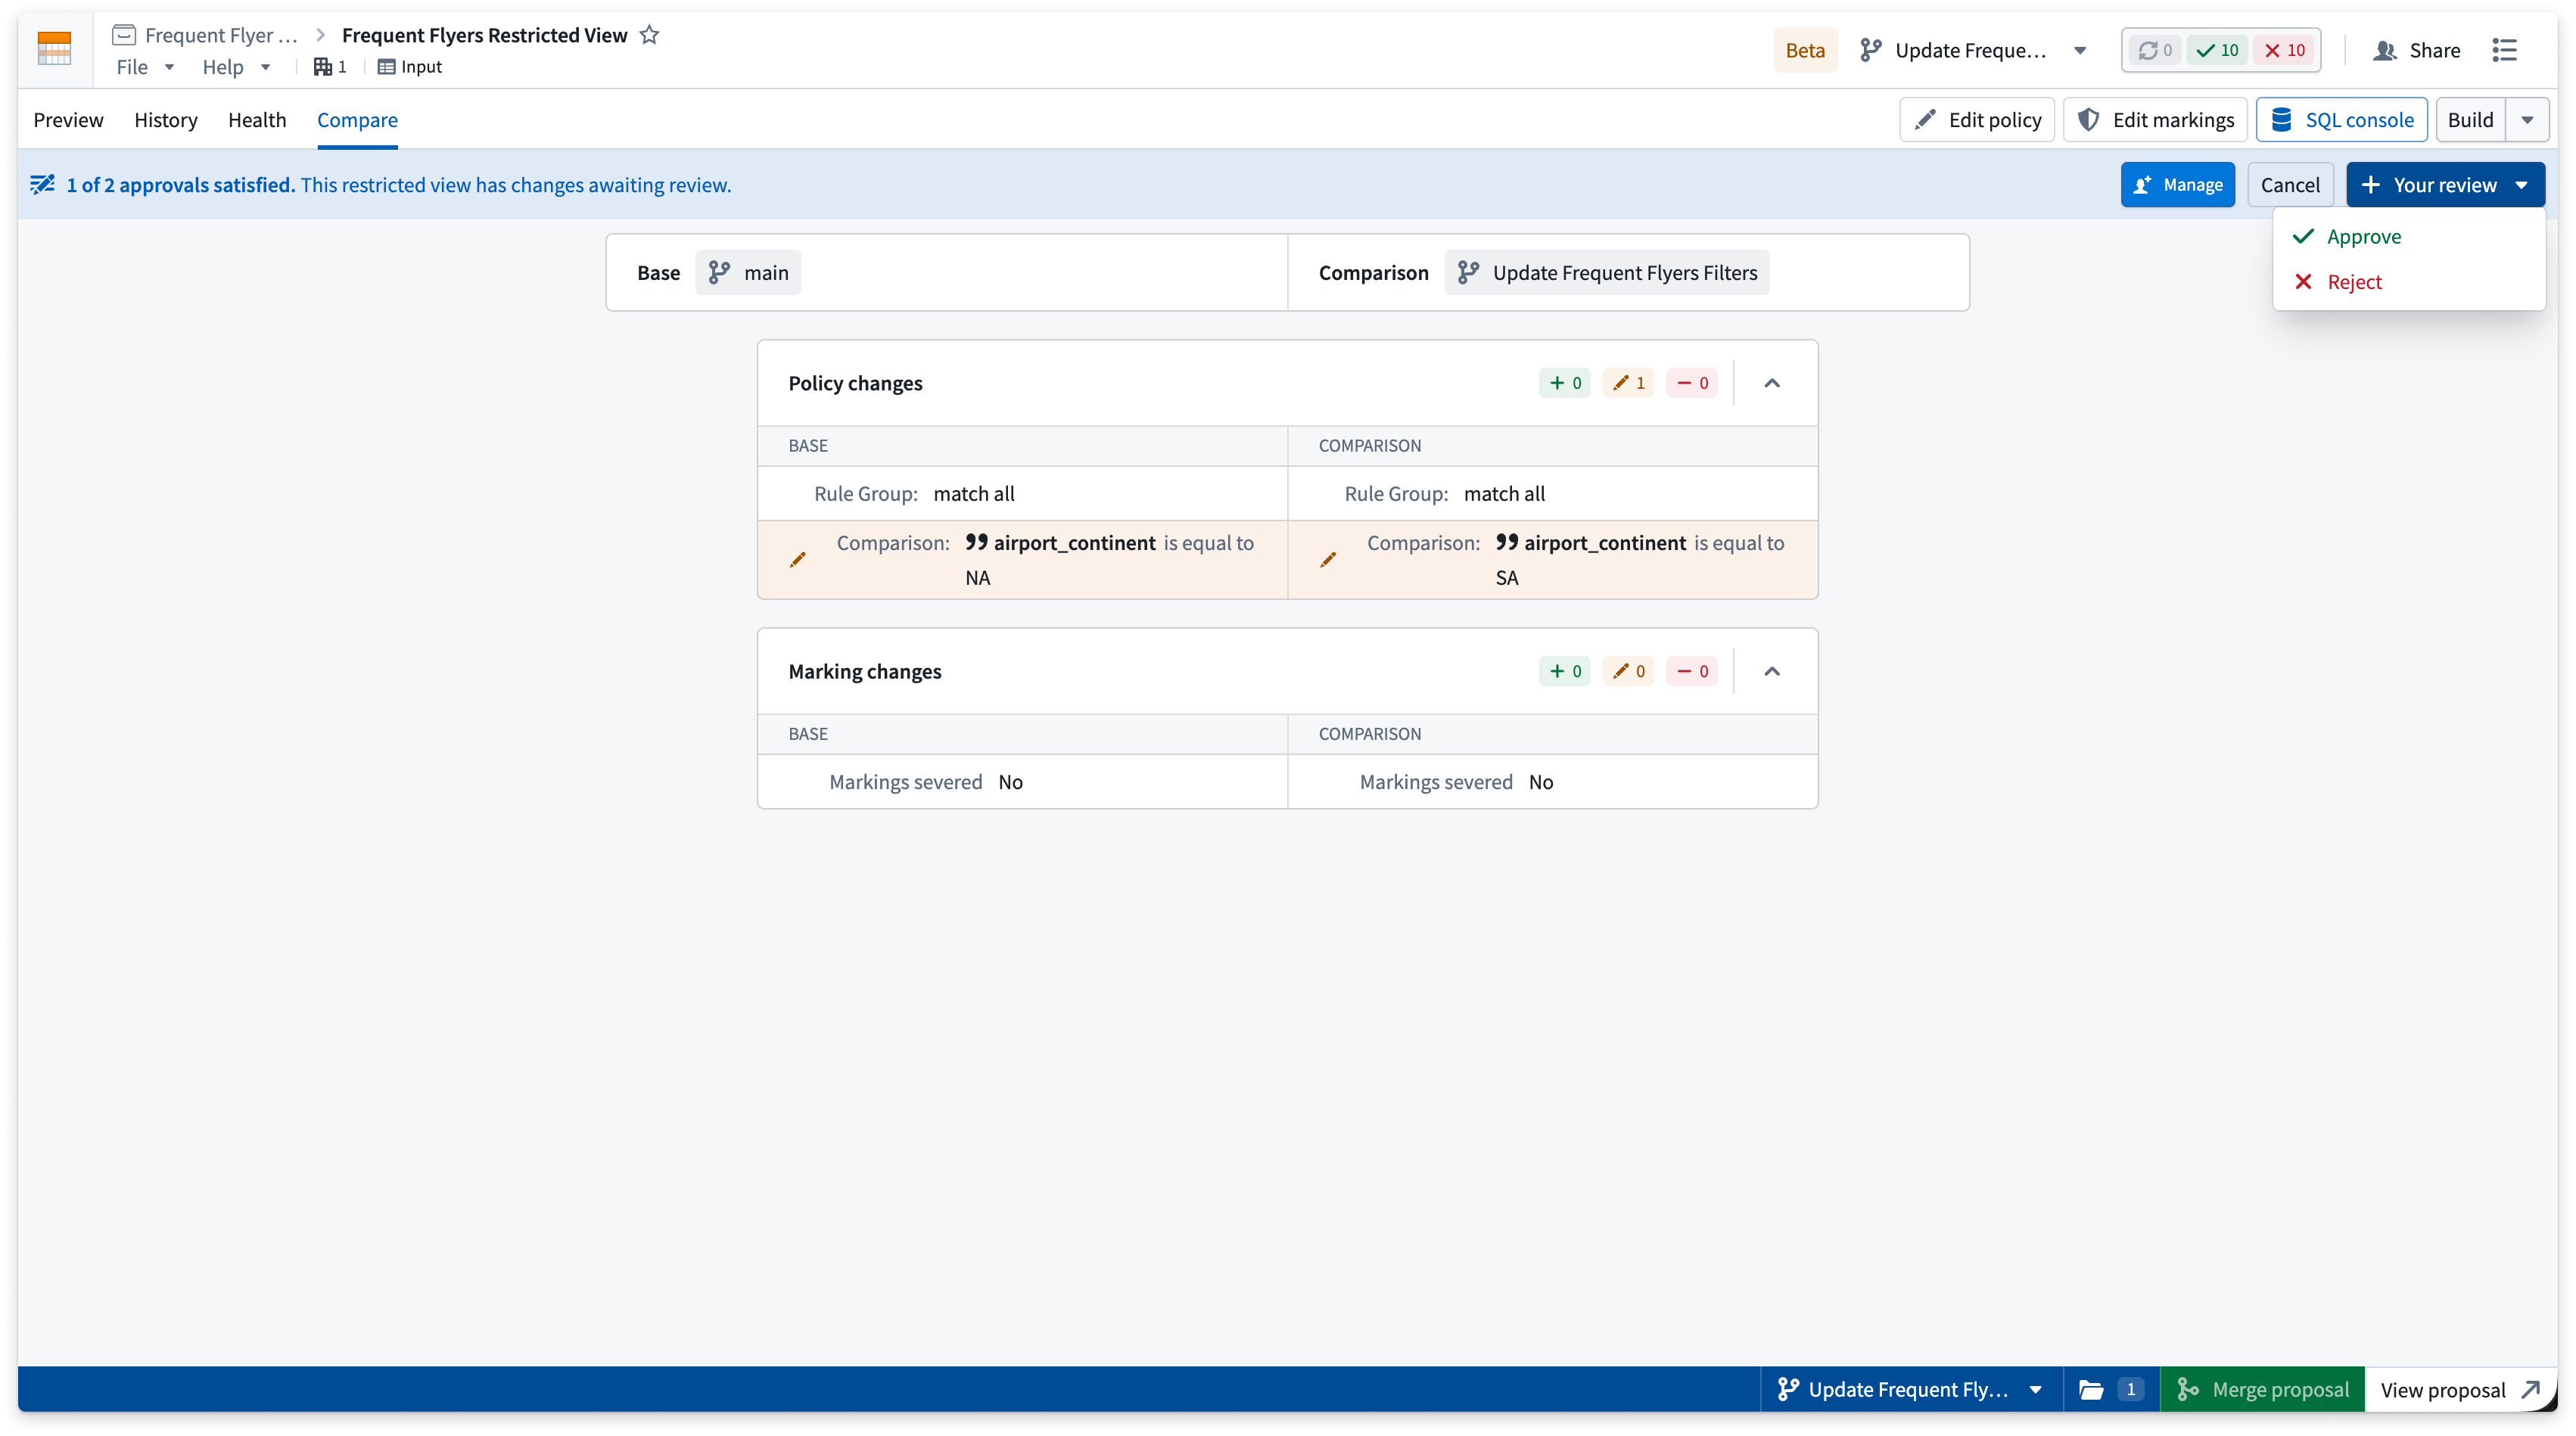Switch to the History tab

coord(166,120)
